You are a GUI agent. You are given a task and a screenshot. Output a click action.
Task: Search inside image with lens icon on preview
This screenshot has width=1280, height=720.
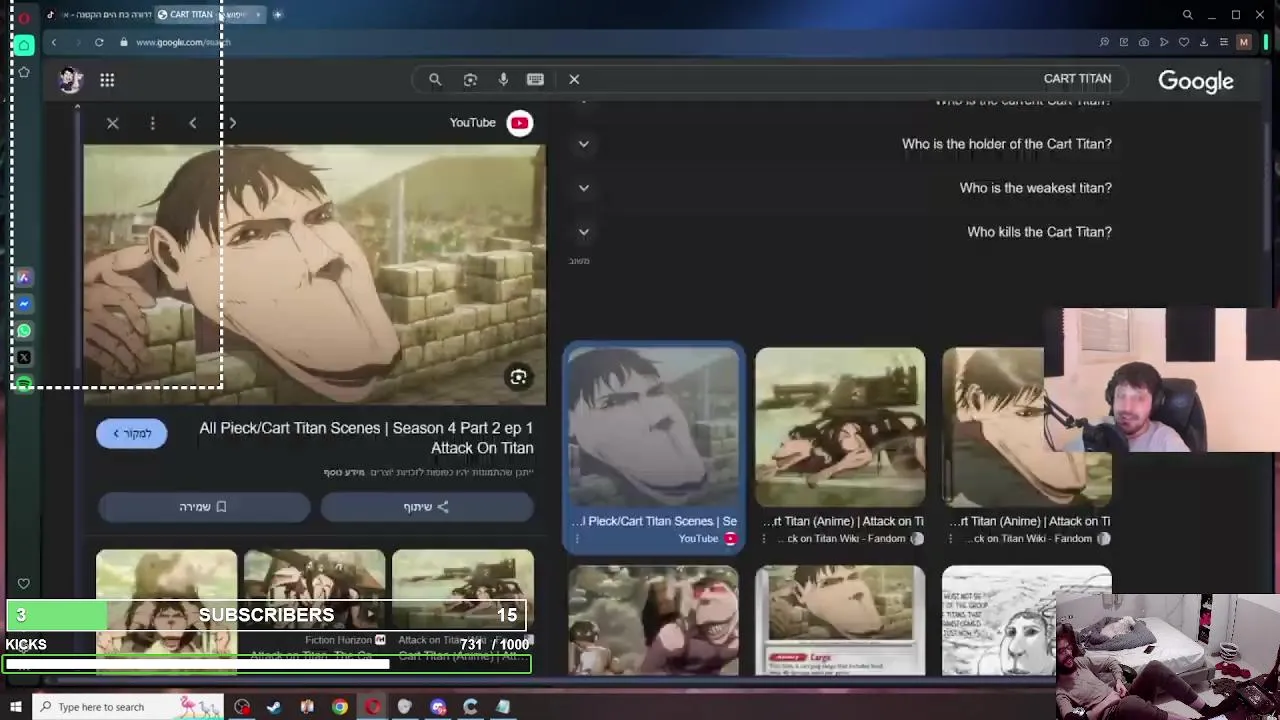(x=518, y=377)
